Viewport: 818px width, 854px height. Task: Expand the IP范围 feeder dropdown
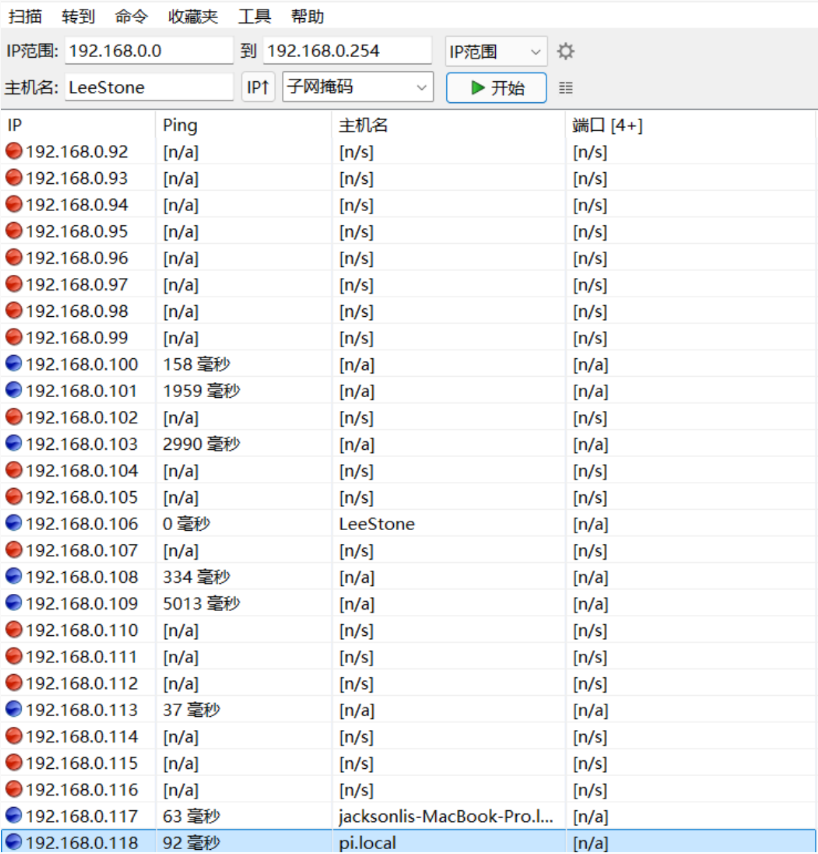tap(496, 52)
